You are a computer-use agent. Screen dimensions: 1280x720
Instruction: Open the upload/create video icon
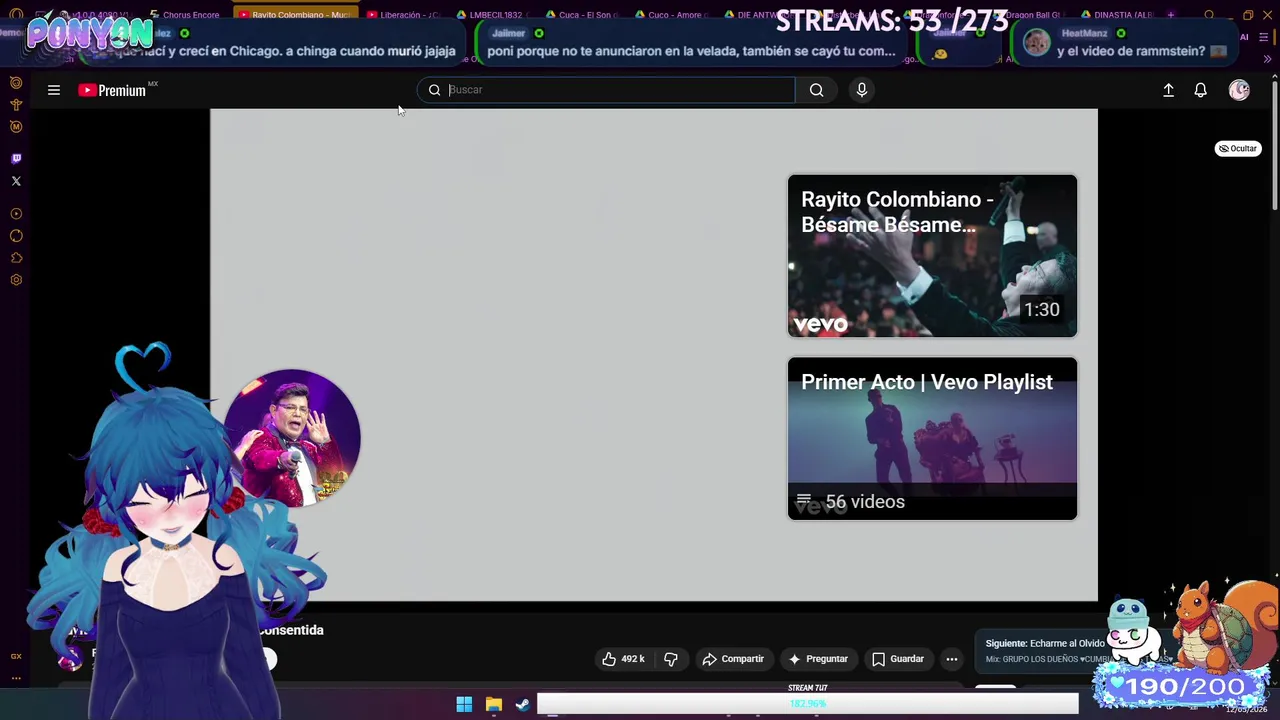pyautogui.click(x=1168, y=90)
